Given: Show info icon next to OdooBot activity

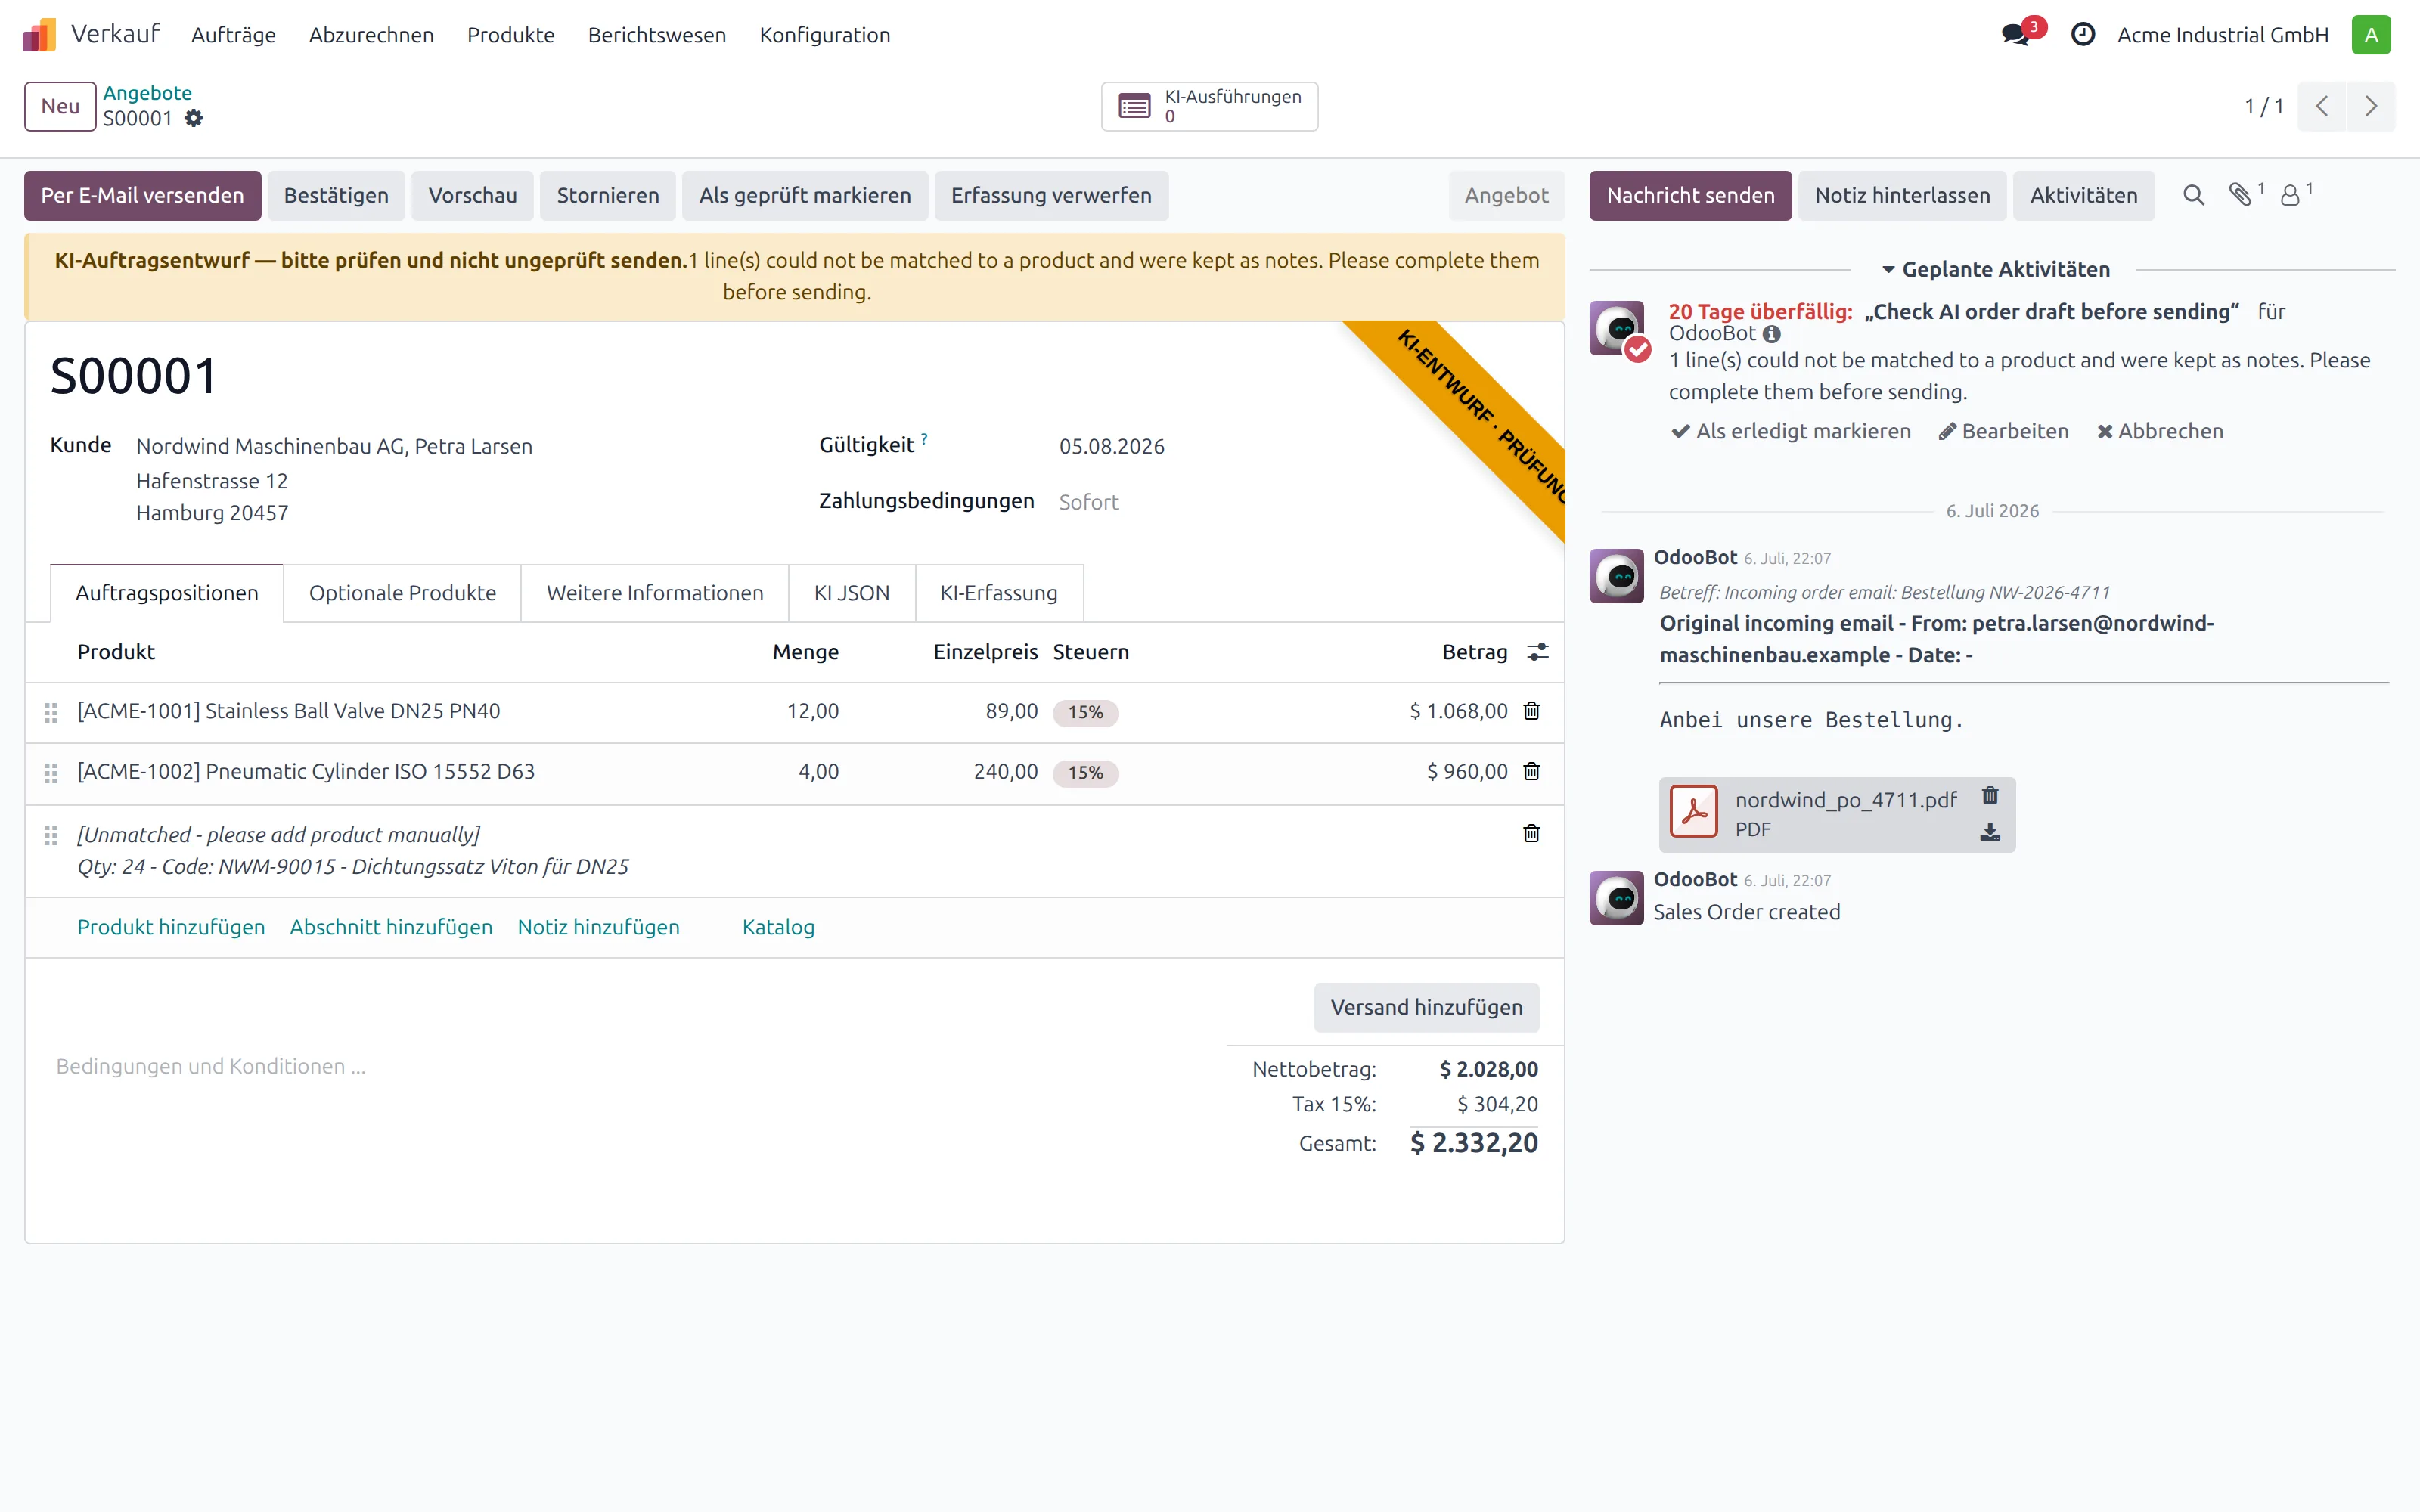Looking at the screenshot, I should tap(1772, 334).
